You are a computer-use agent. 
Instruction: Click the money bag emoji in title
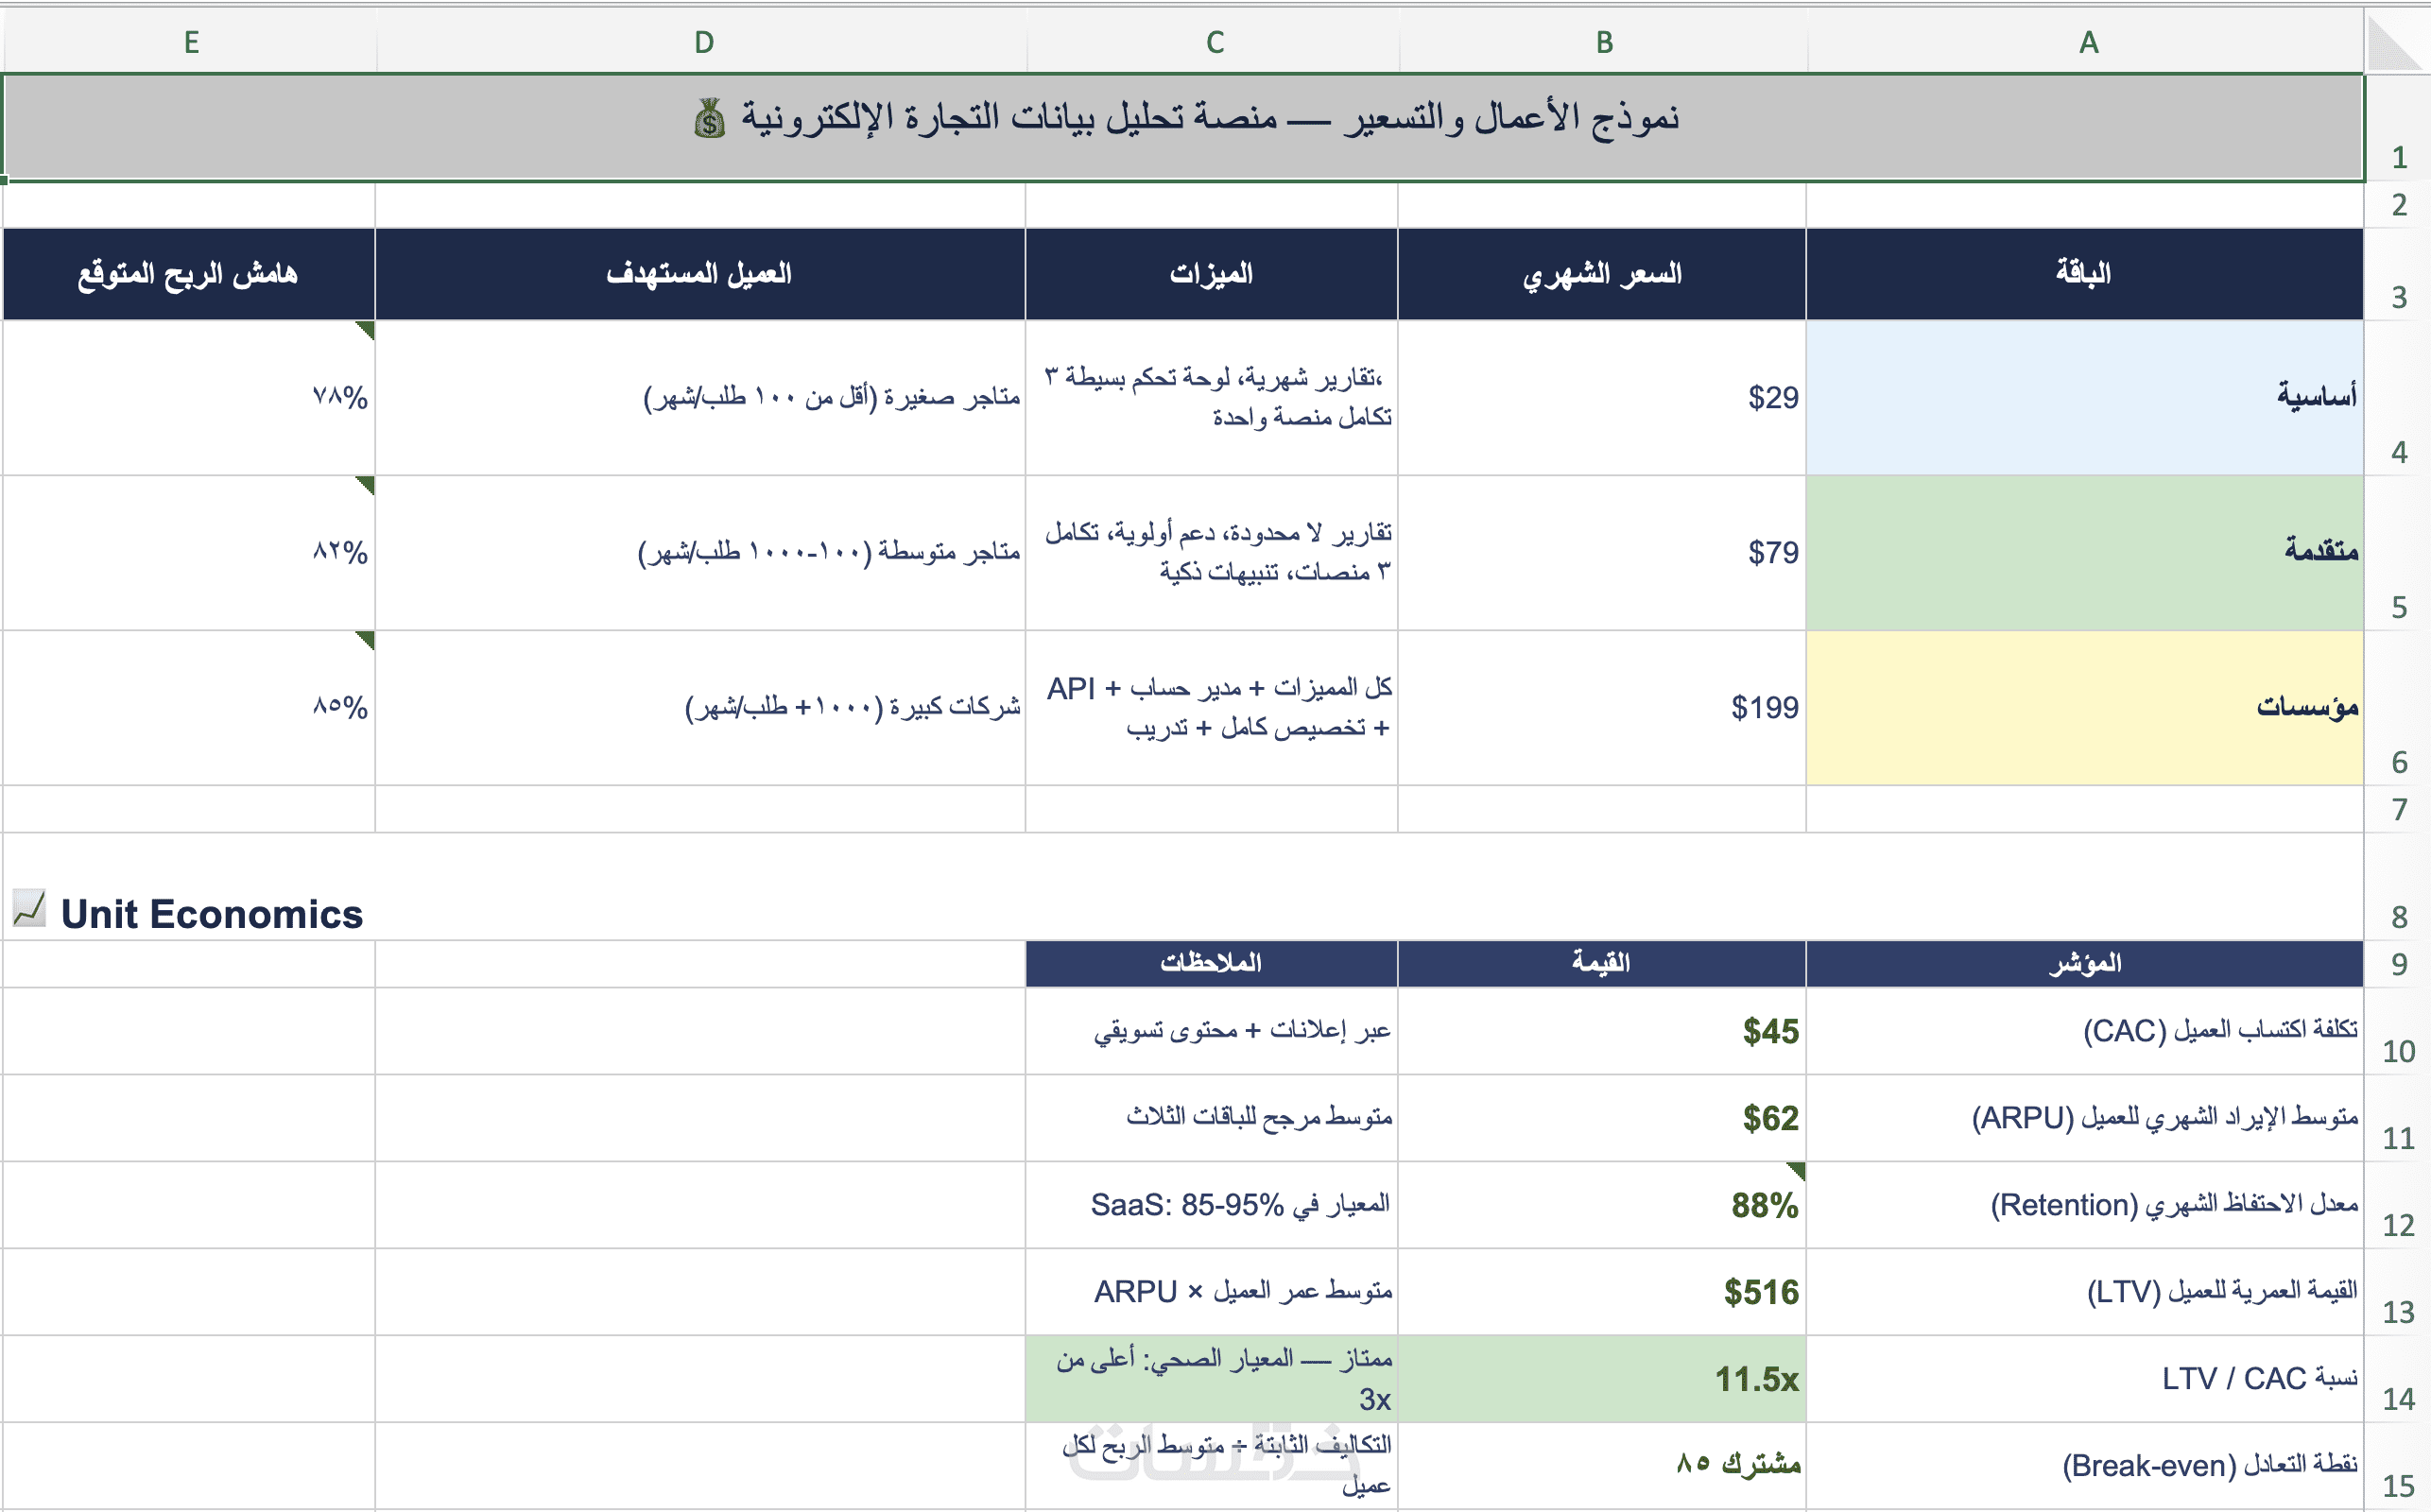coord(709,119)
